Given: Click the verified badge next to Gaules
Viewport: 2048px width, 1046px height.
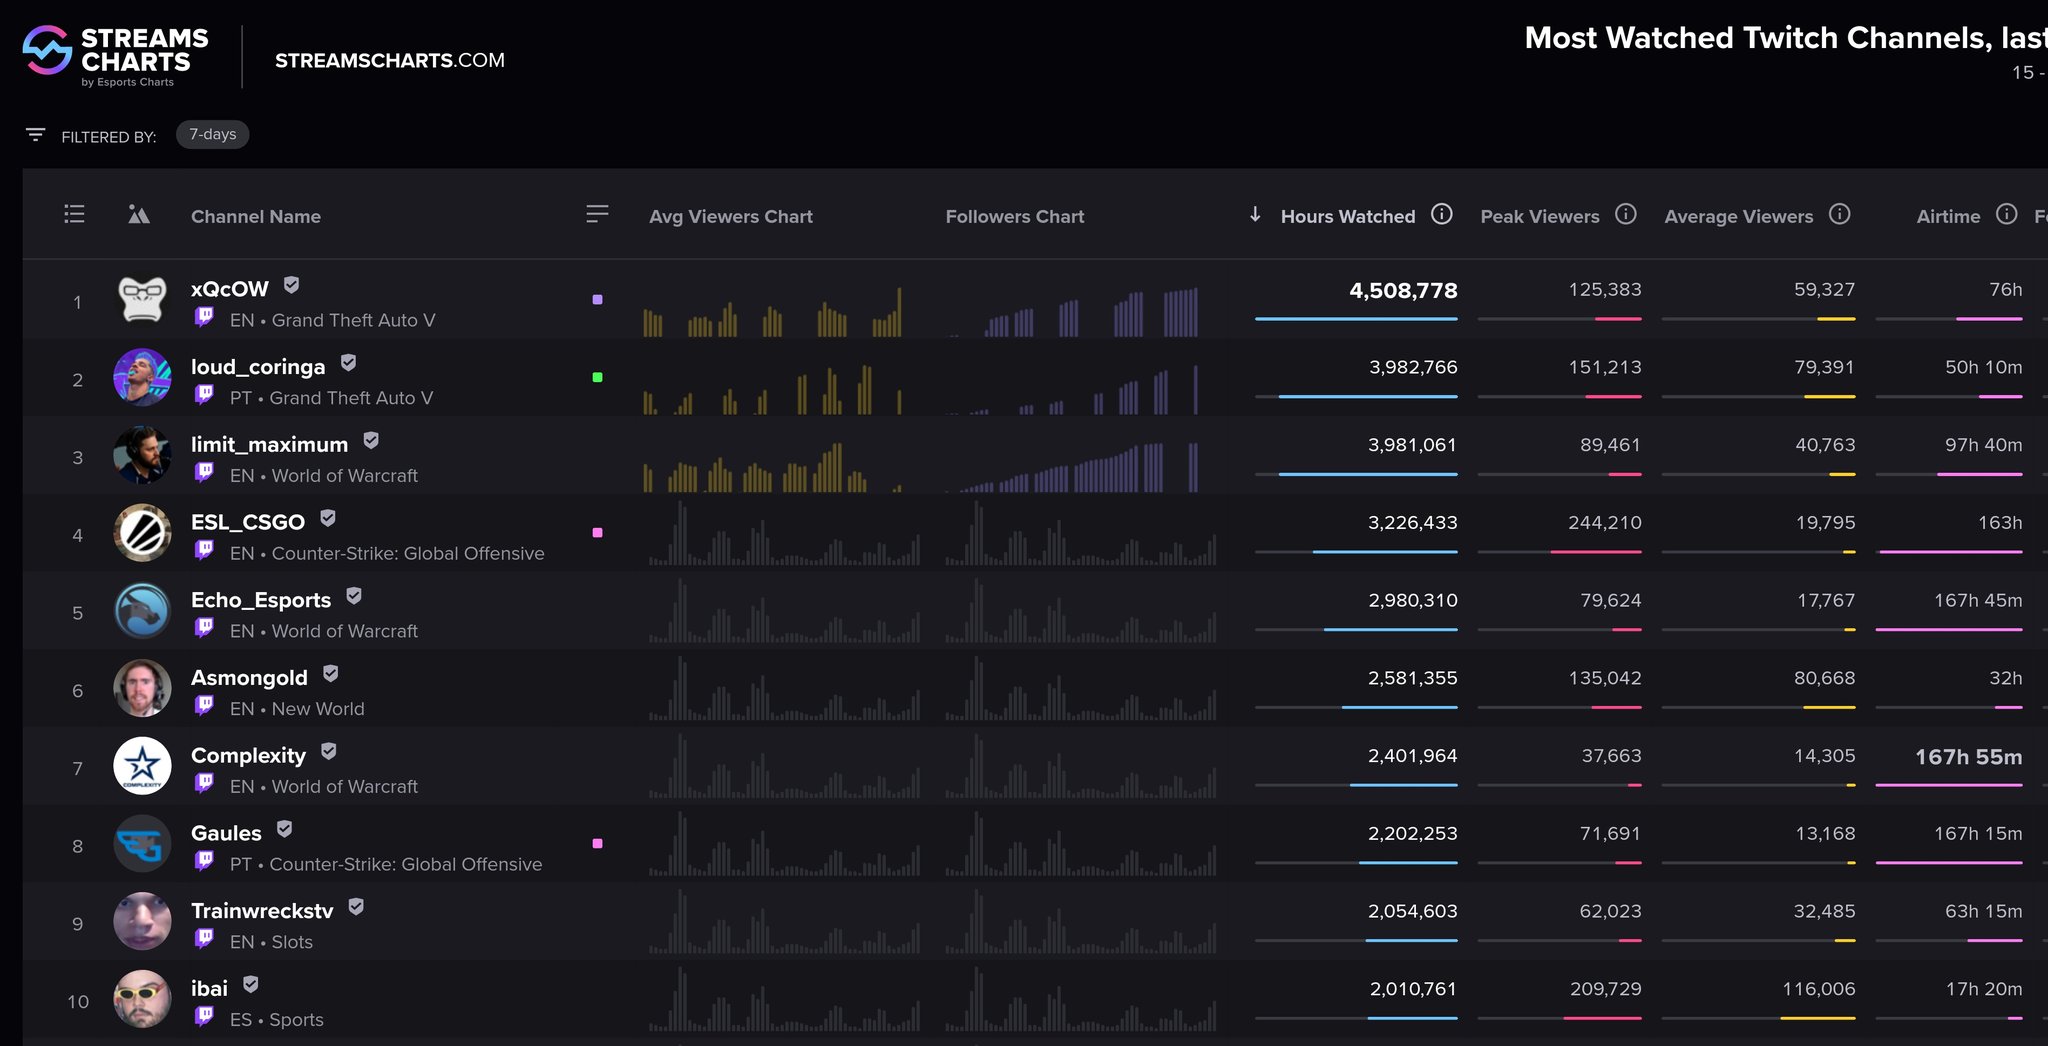Looking at the screenshot, I should (284, 829).
